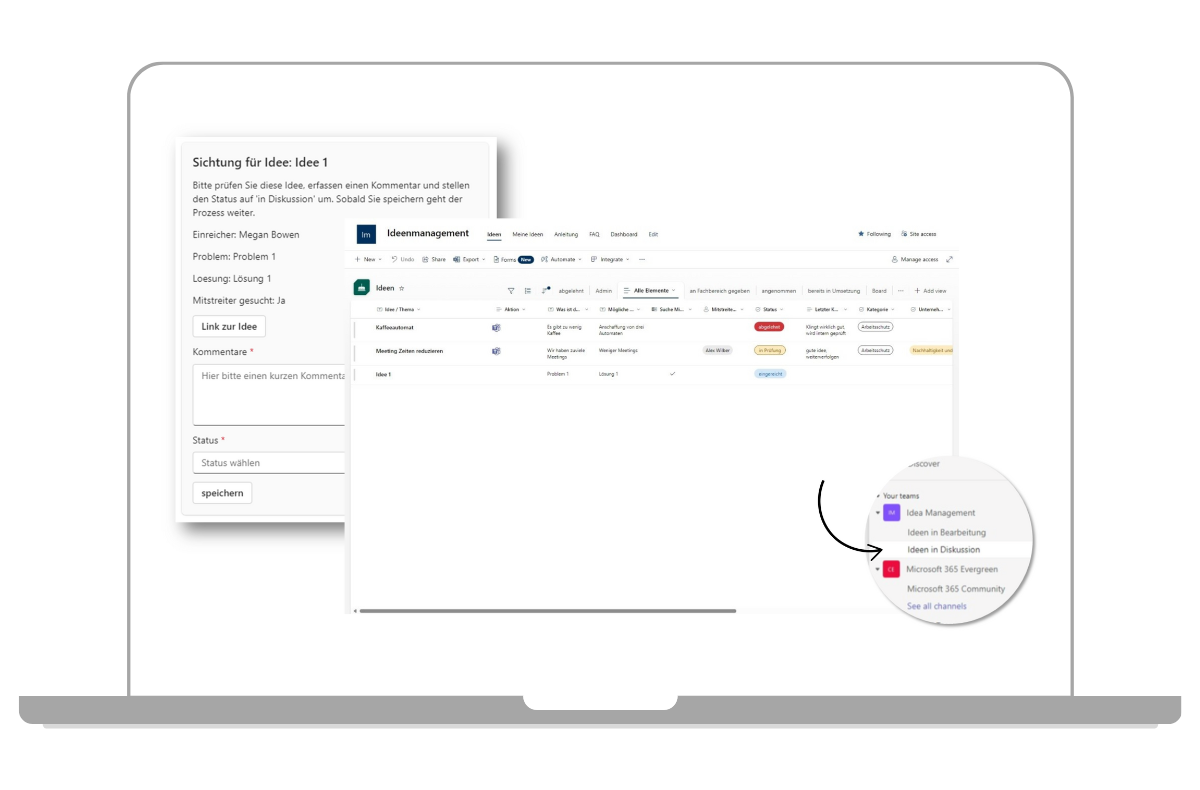The height and width of the screenshot is (790, 1200).
Task: Open the Anleitung navigation tab
Action: coord(566,234)
